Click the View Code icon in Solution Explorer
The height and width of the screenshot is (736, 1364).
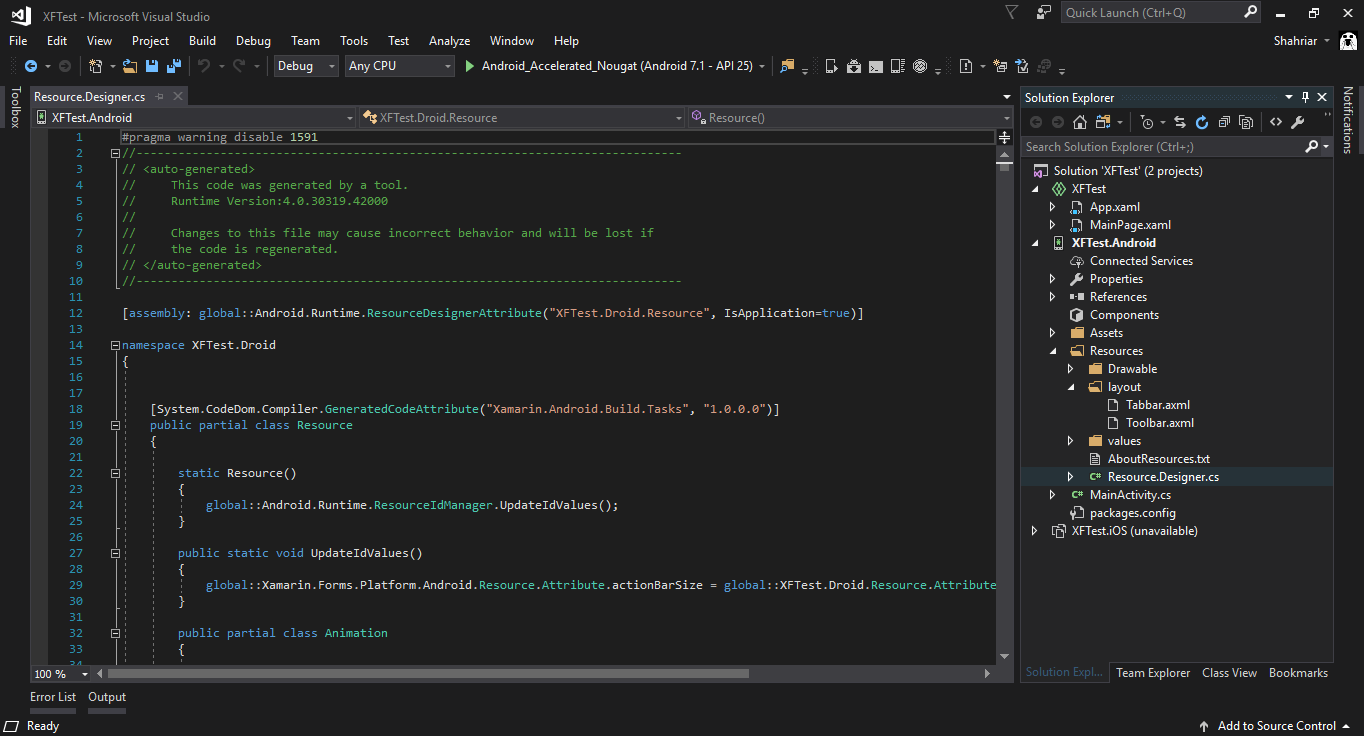[1276, 122]
